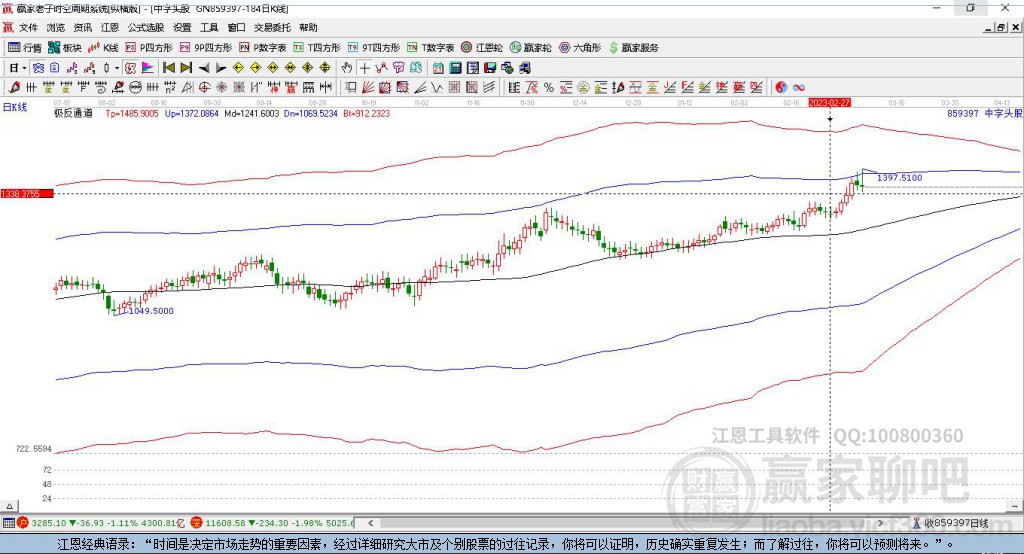Open the 赢家轮 wheel tool
Image resolution: width=1024 pixels, height=554 pixels.
click(x=530, y=48)
